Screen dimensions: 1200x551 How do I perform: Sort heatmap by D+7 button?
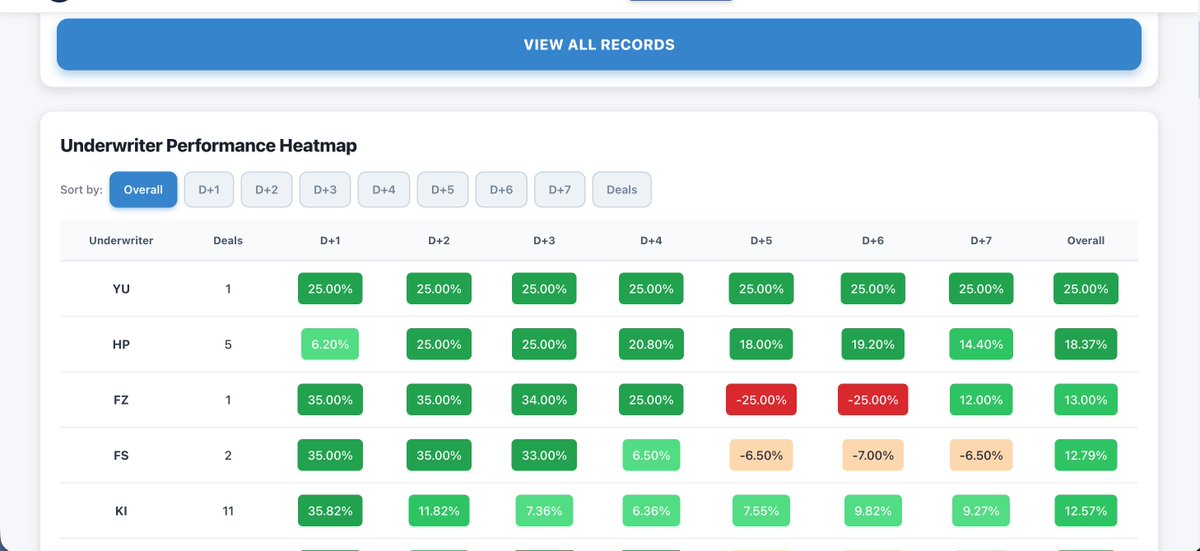[560, 189]
